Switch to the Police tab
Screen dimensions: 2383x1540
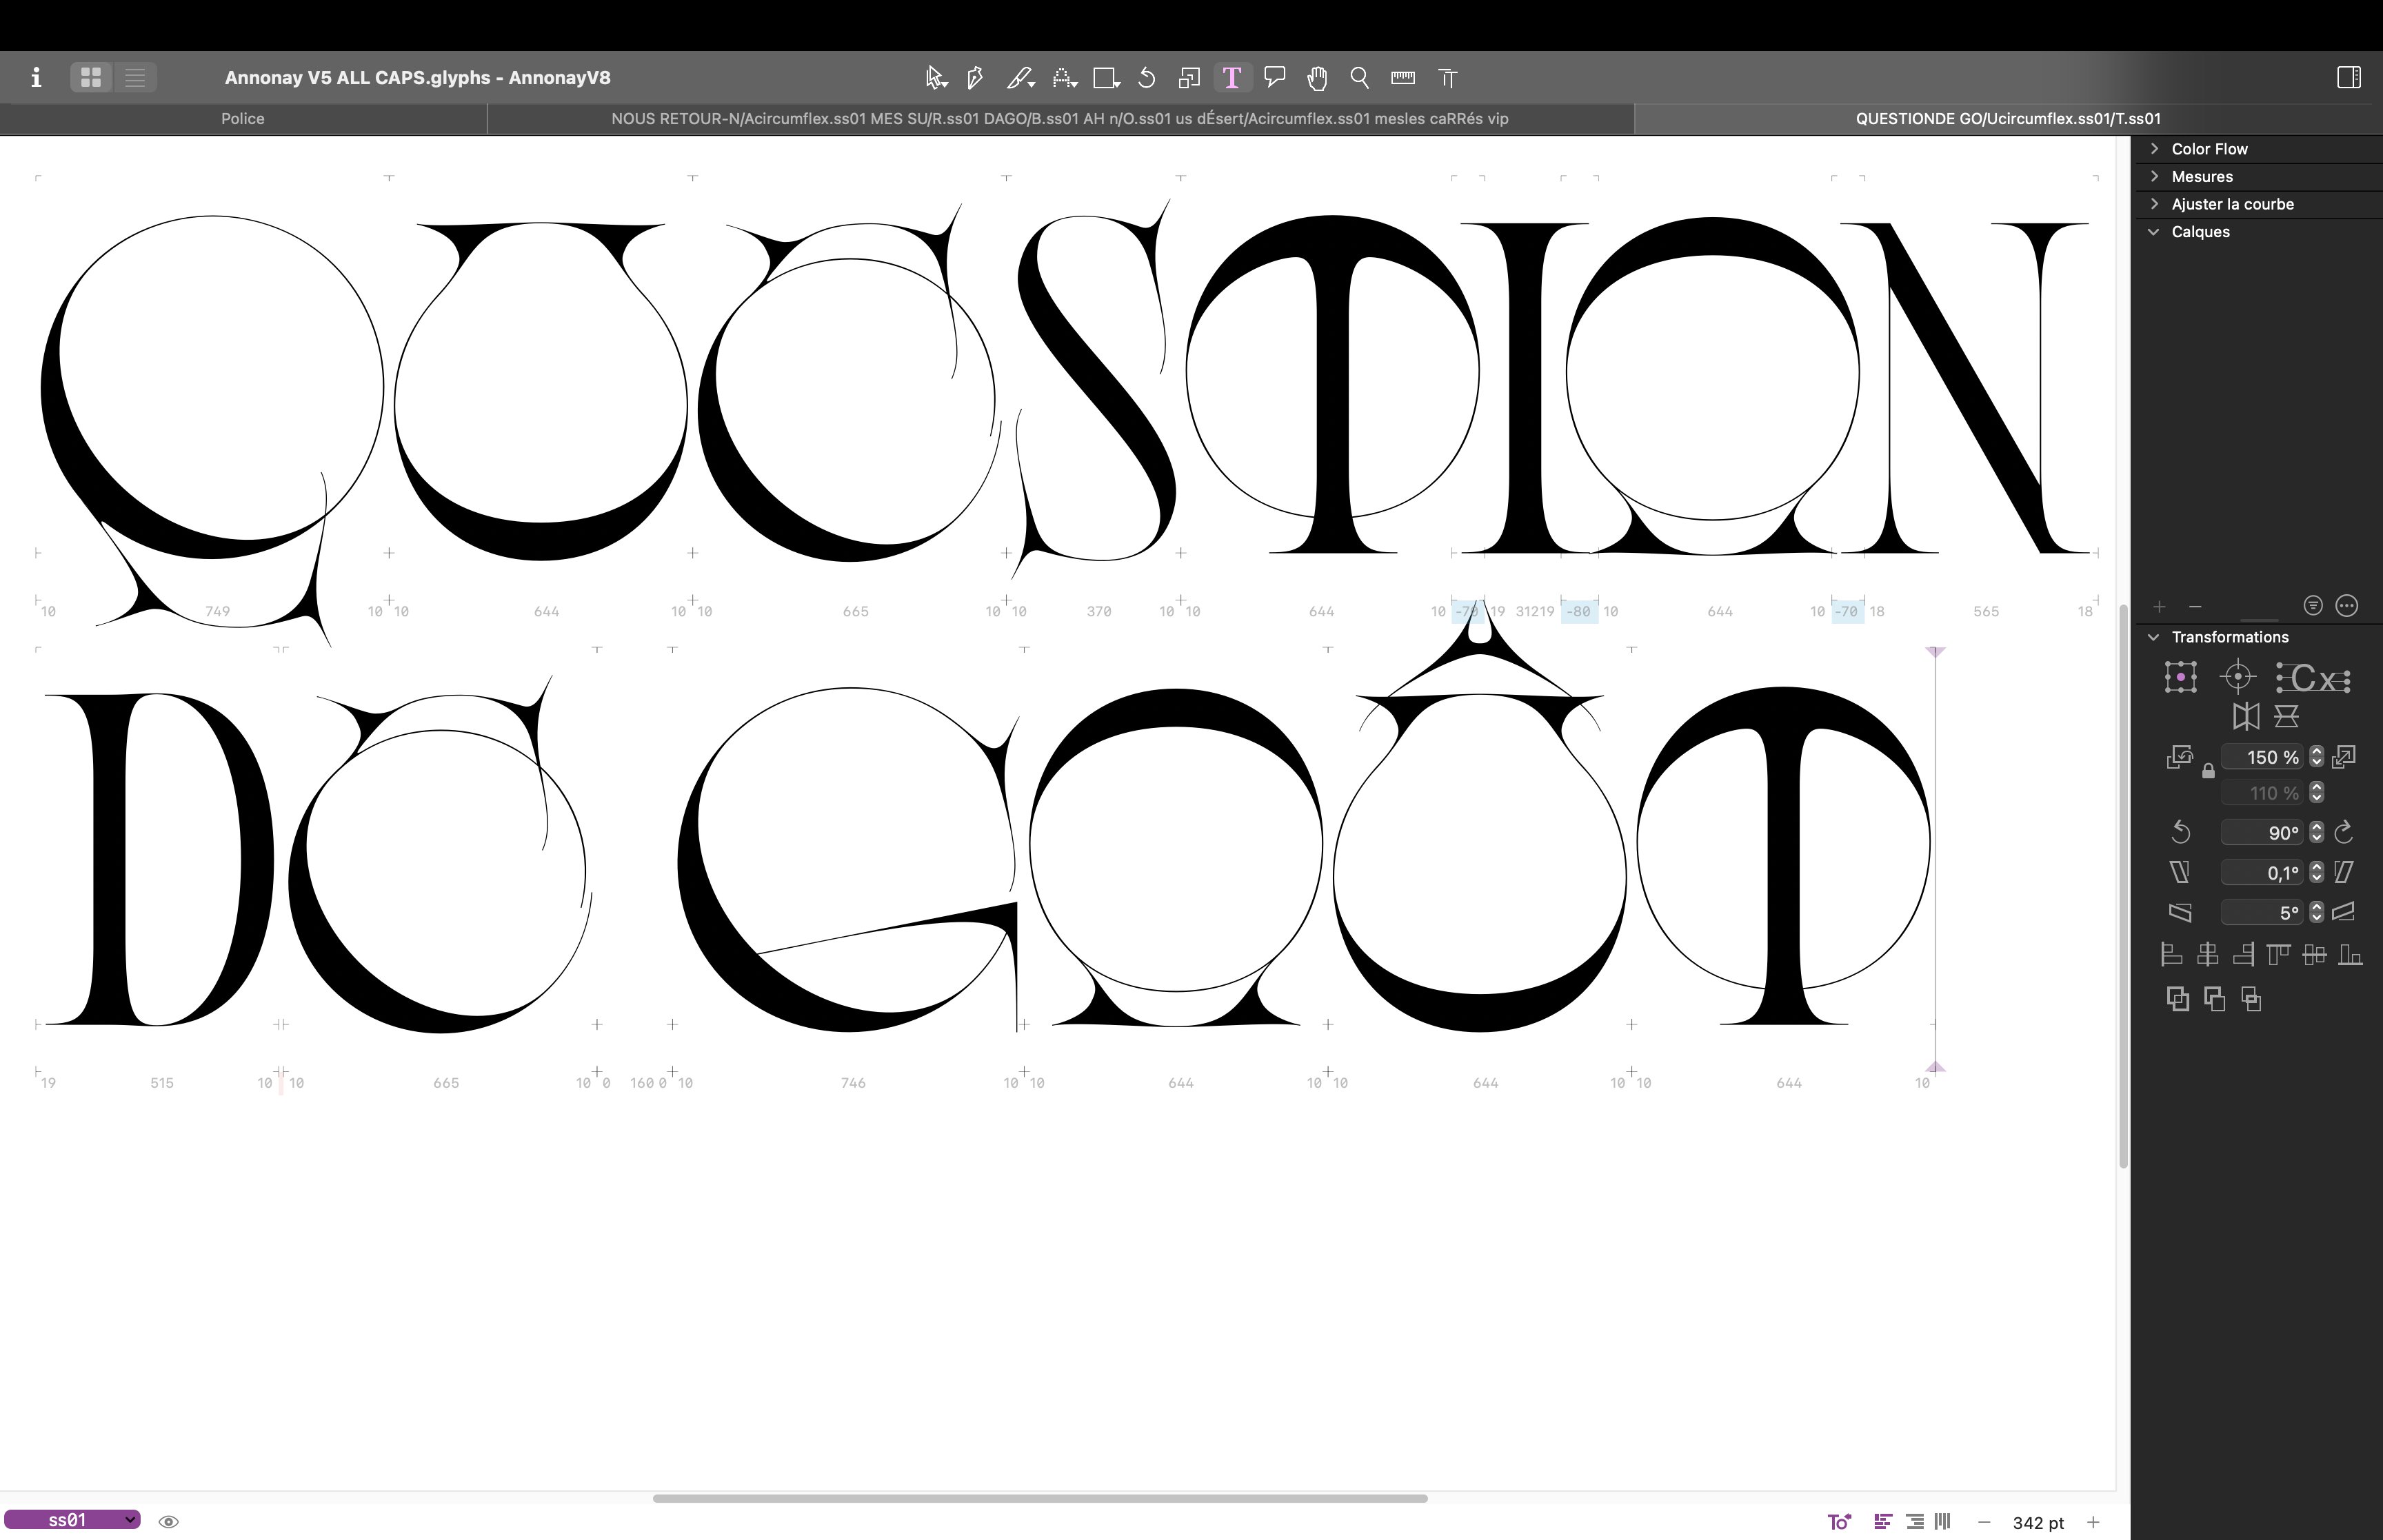243,119
